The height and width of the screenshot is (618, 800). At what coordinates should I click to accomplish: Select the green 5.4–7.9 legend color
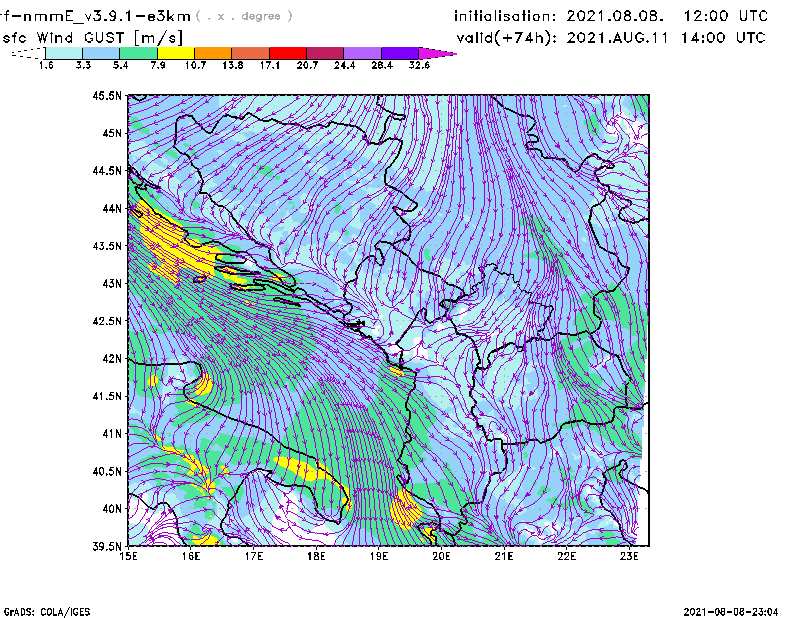[x=139, y=53]
